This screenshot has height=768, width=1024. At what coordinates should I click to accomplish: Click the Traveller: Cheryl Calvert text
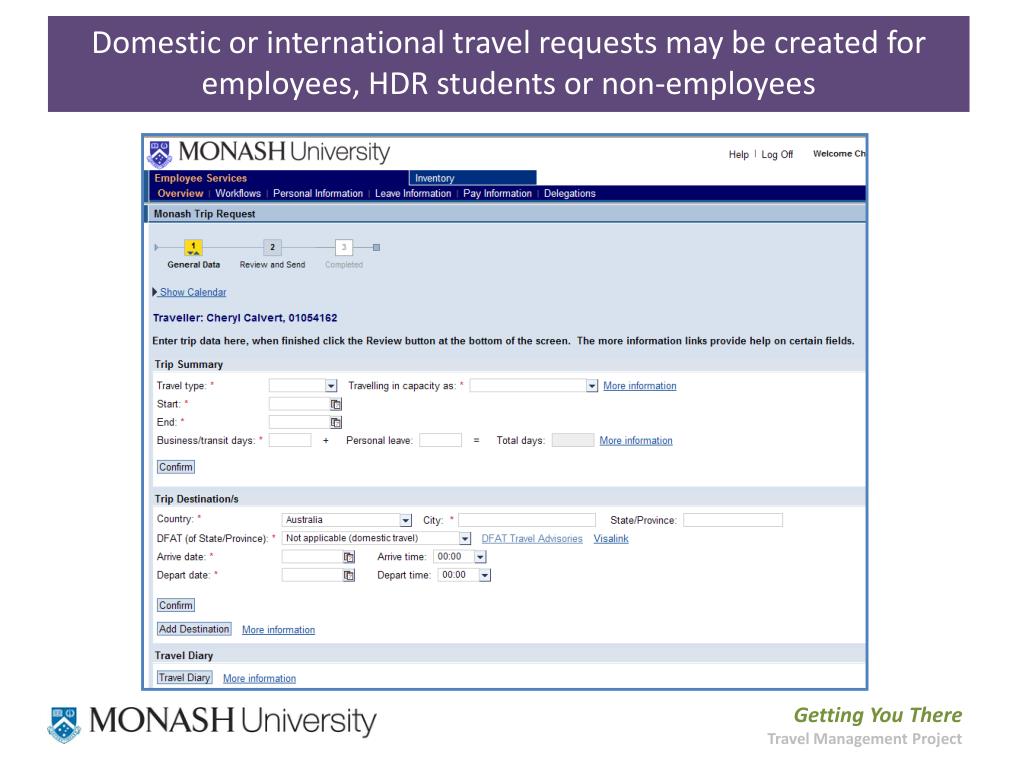(x=245, y=318)
